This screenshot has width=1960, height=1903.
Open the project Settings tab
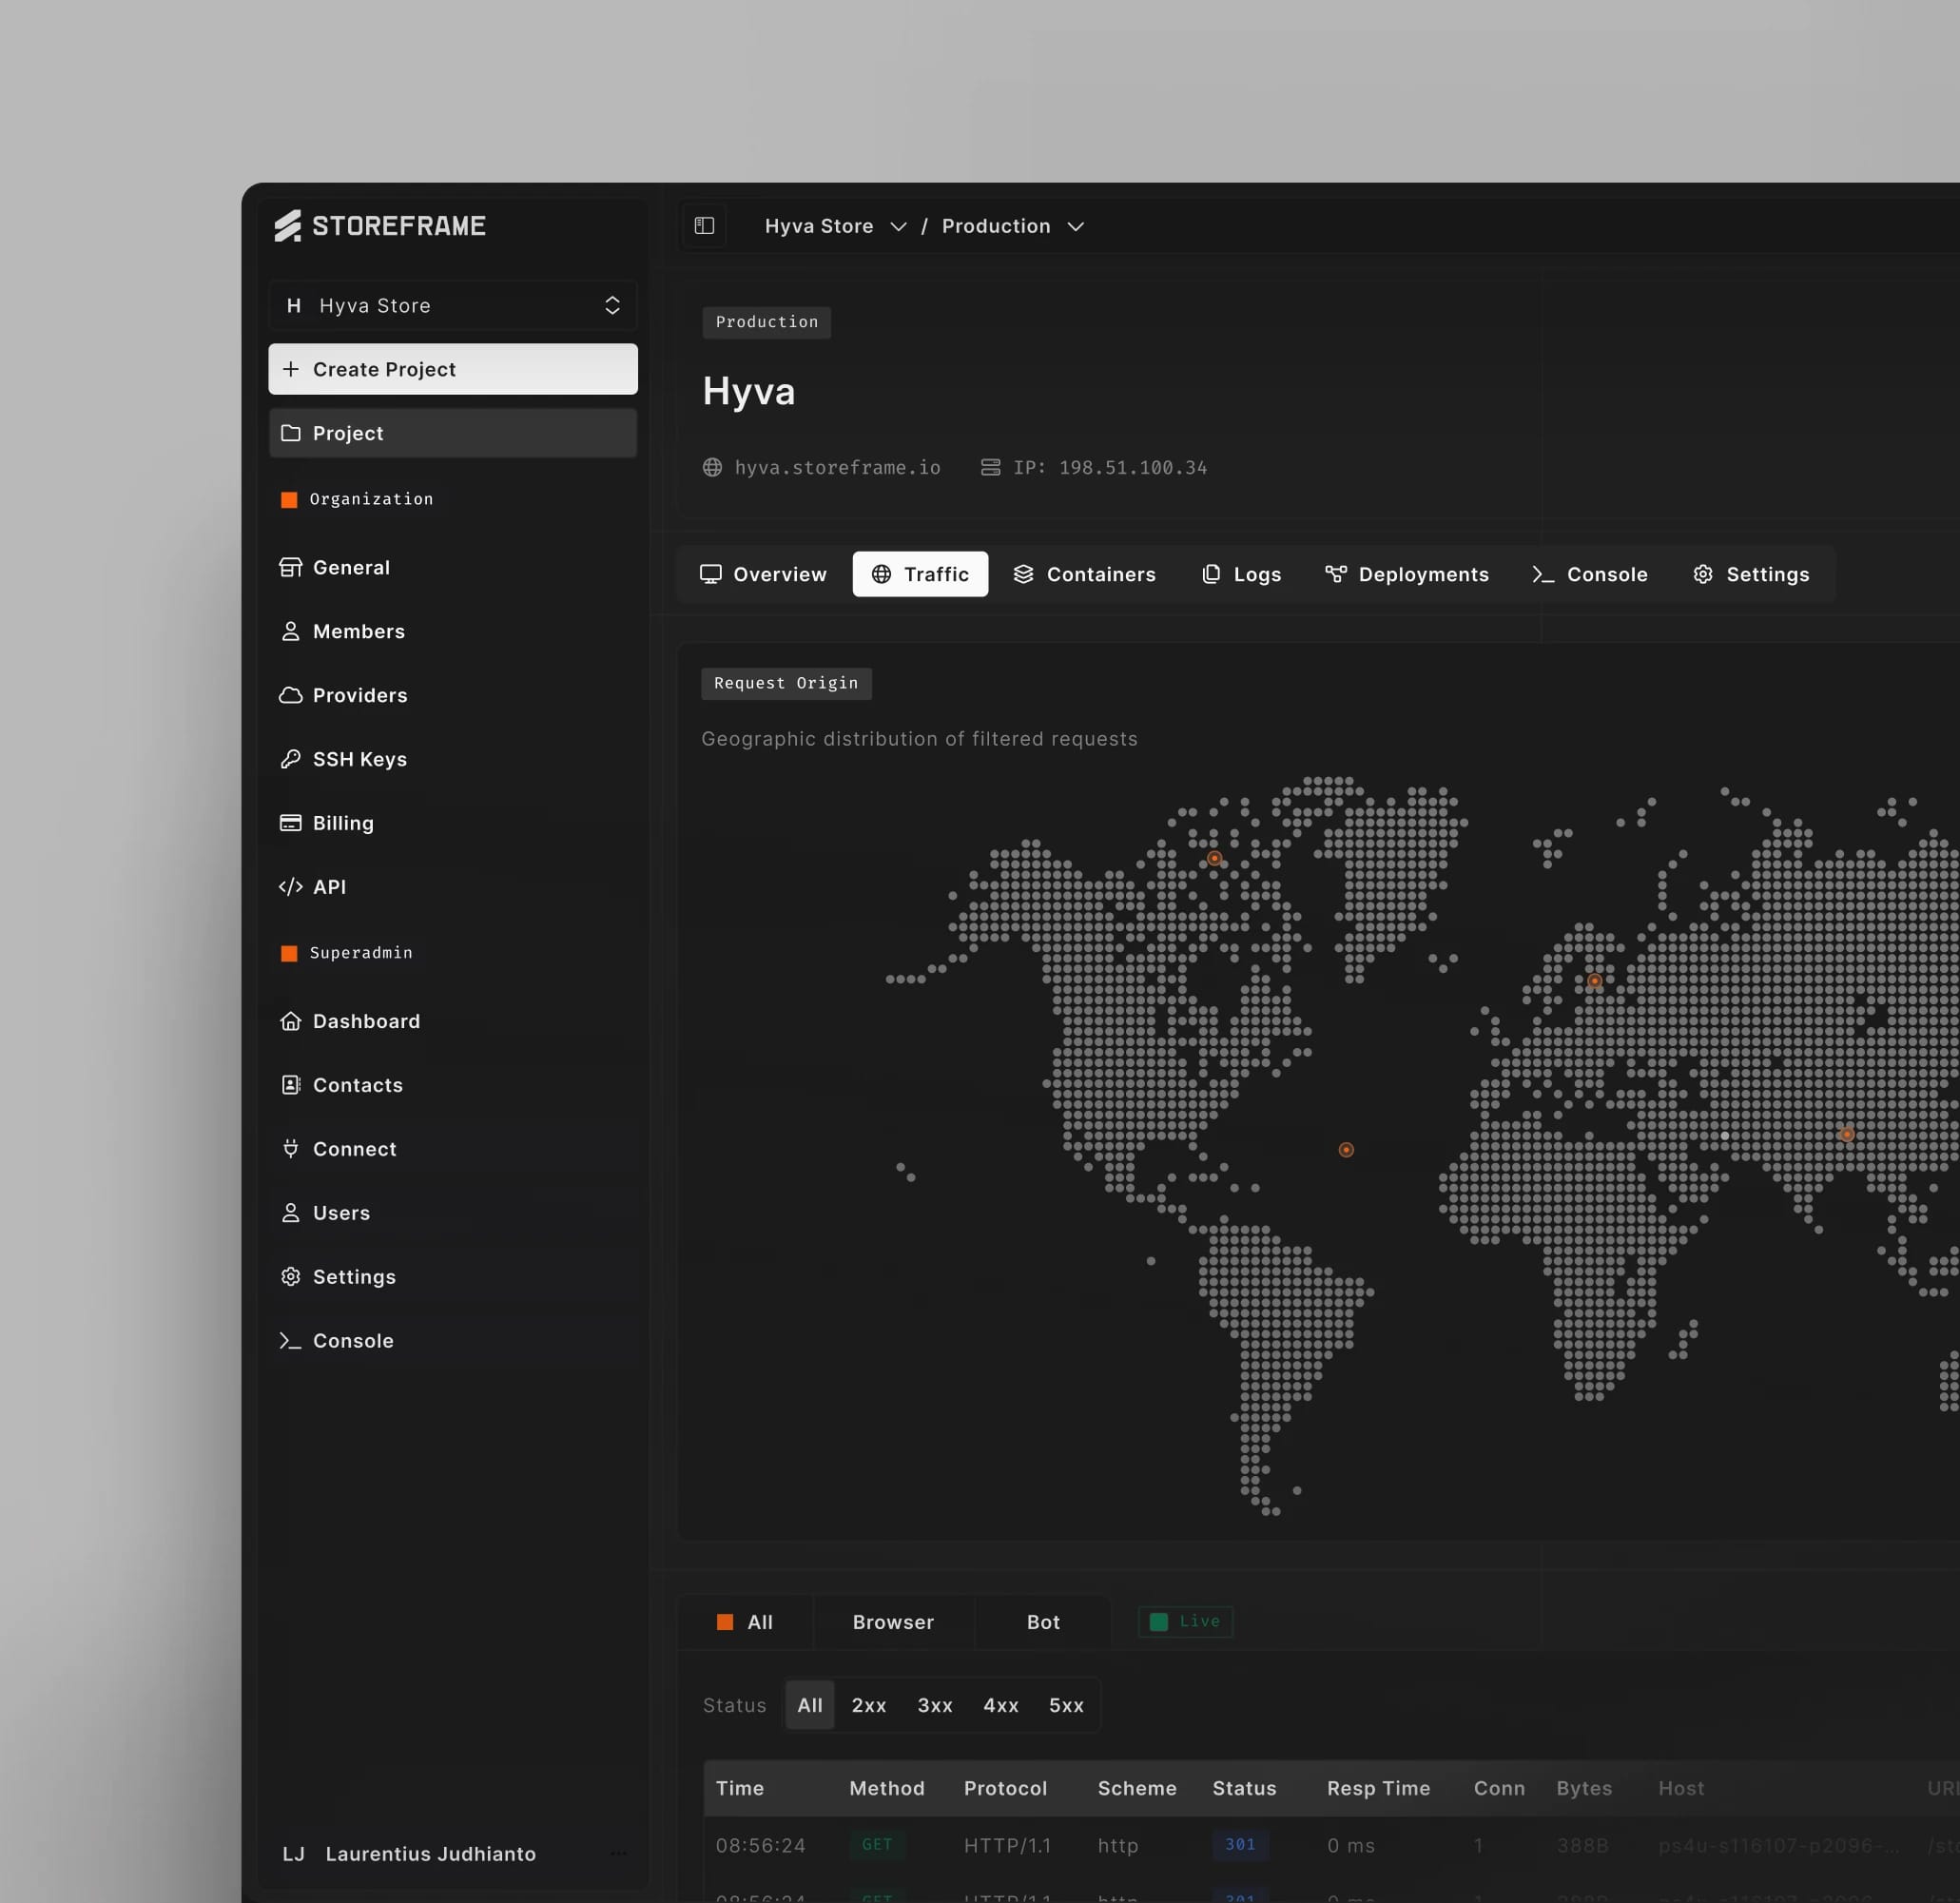pos(1751,574)
